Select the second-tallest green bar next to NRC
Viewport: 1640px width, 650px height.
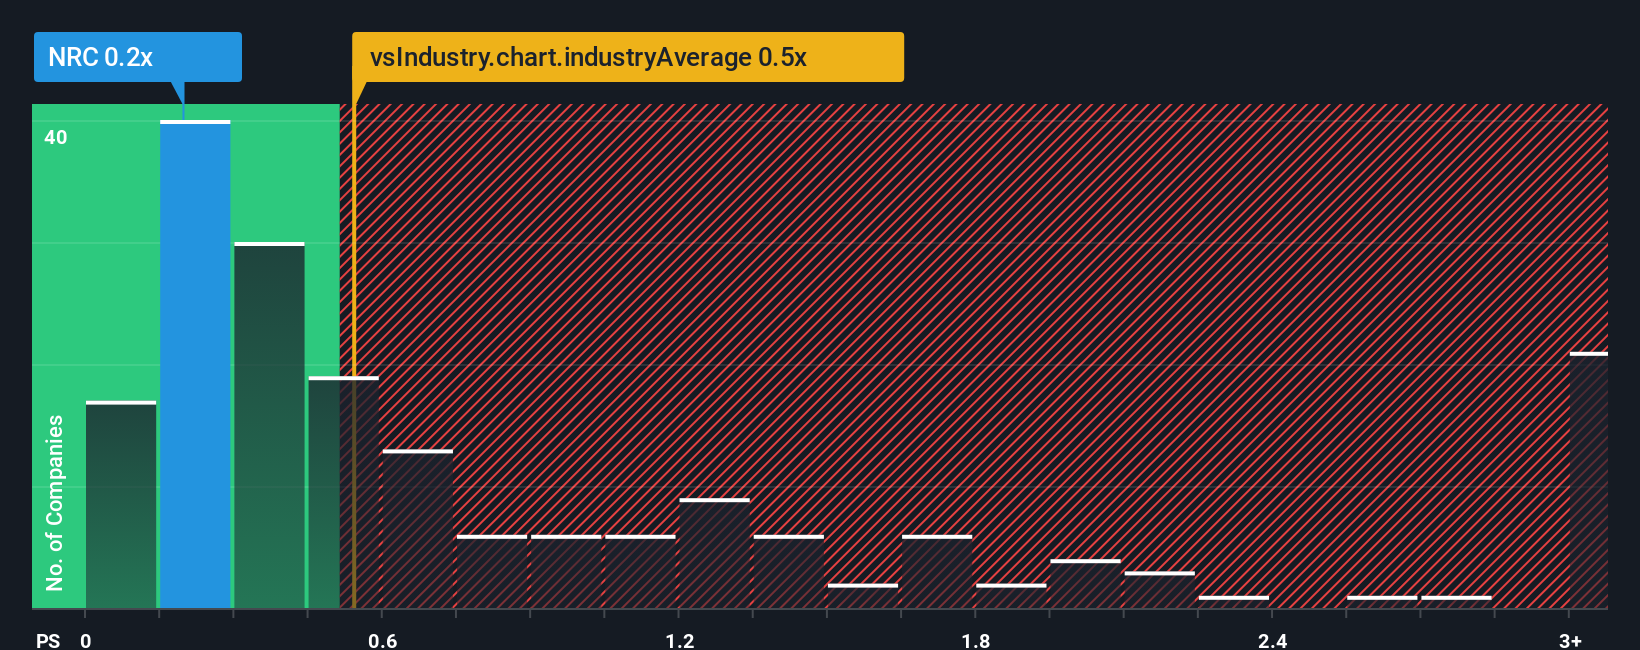click(x=269, y=425)
